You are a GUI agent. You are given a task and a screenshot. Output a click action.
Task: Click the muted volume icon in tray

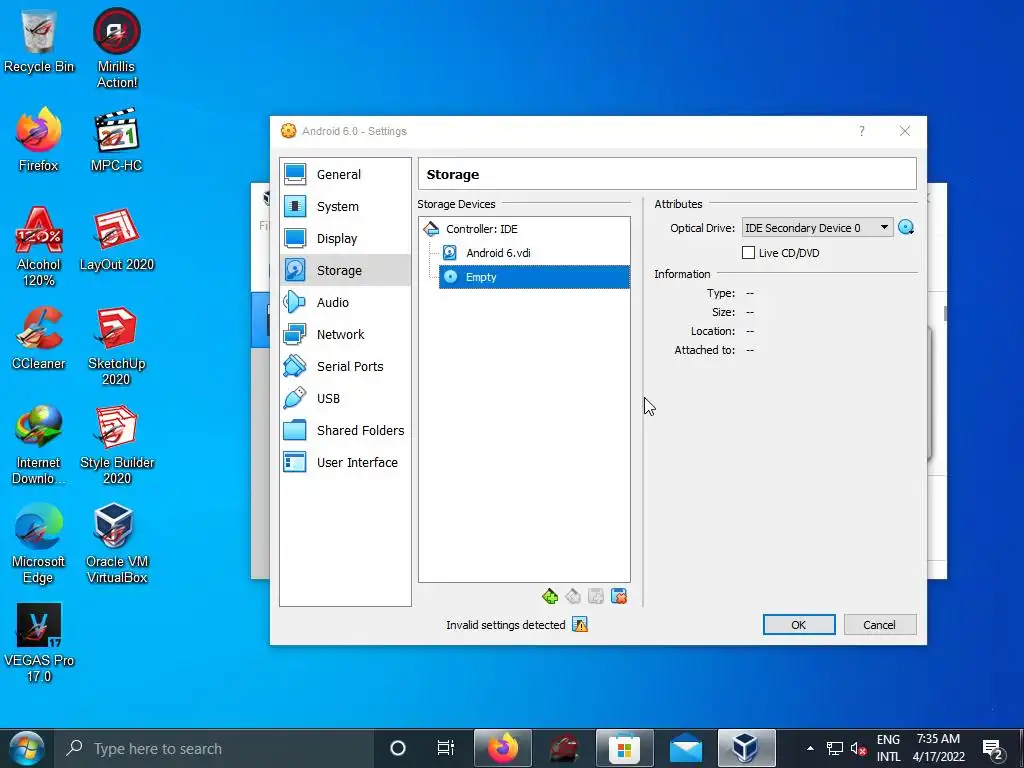tap(859, 748)
